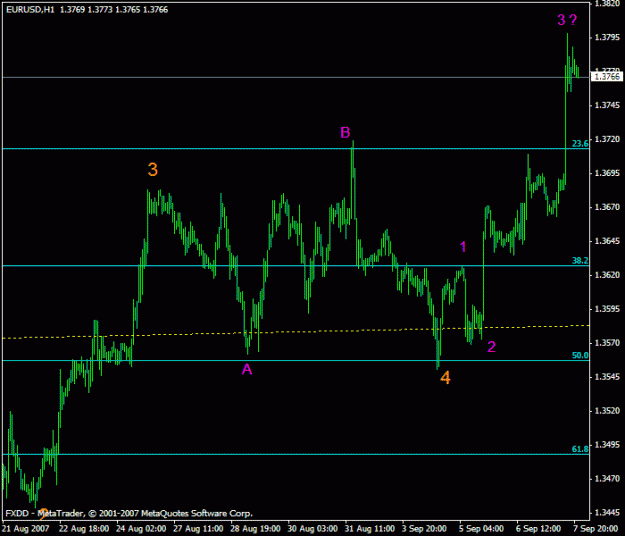The width and height of the screenshot is (625, 536).
Task: Click the 1.3695 price axis label
Action: [x=607, y=173]
